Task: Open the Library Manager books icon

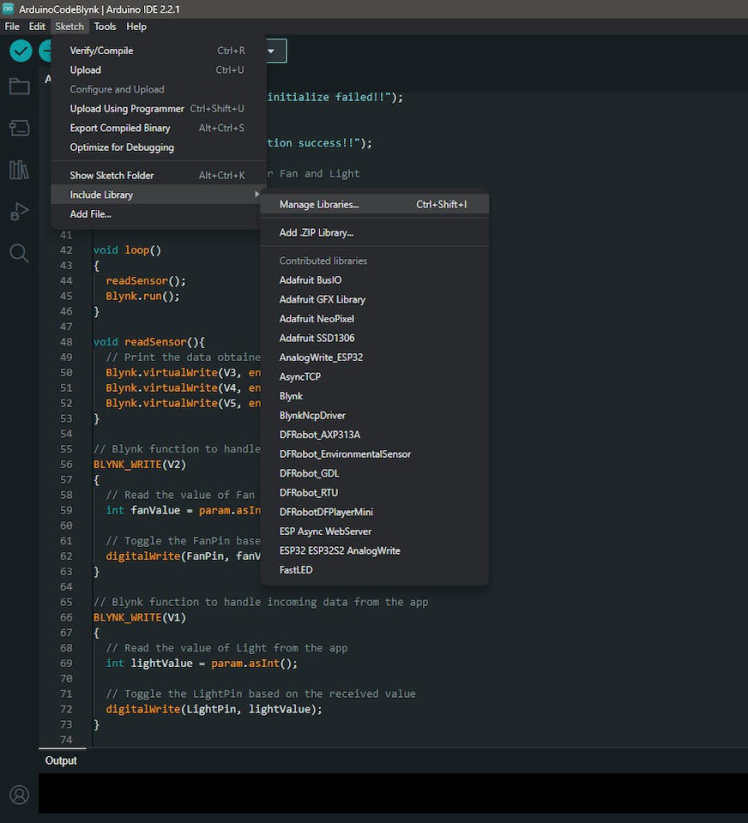Action: 19,170
